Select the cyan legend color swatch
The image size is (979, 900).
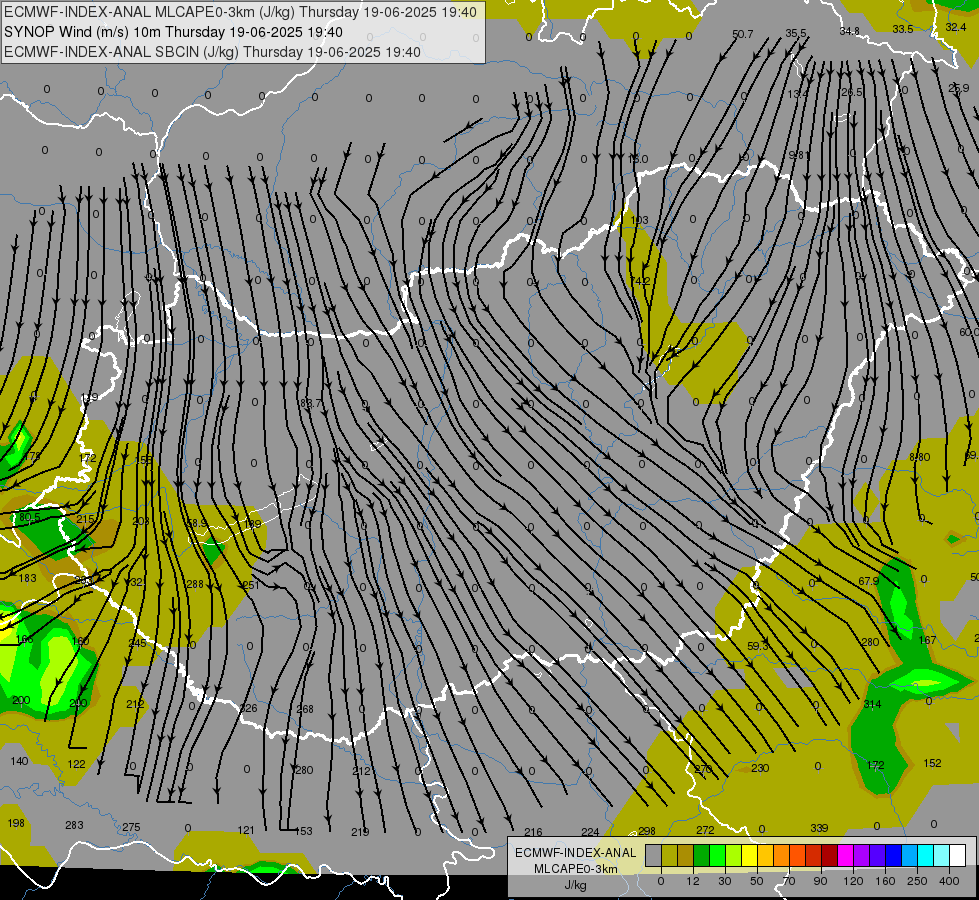coord(925,855)
